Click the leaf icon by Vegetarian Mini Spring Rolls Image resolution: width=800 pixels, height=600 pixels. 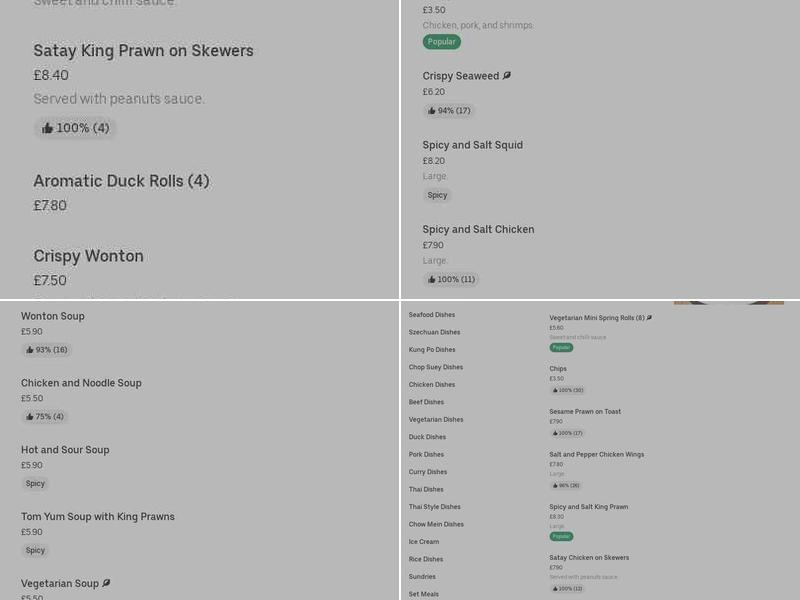649,318
